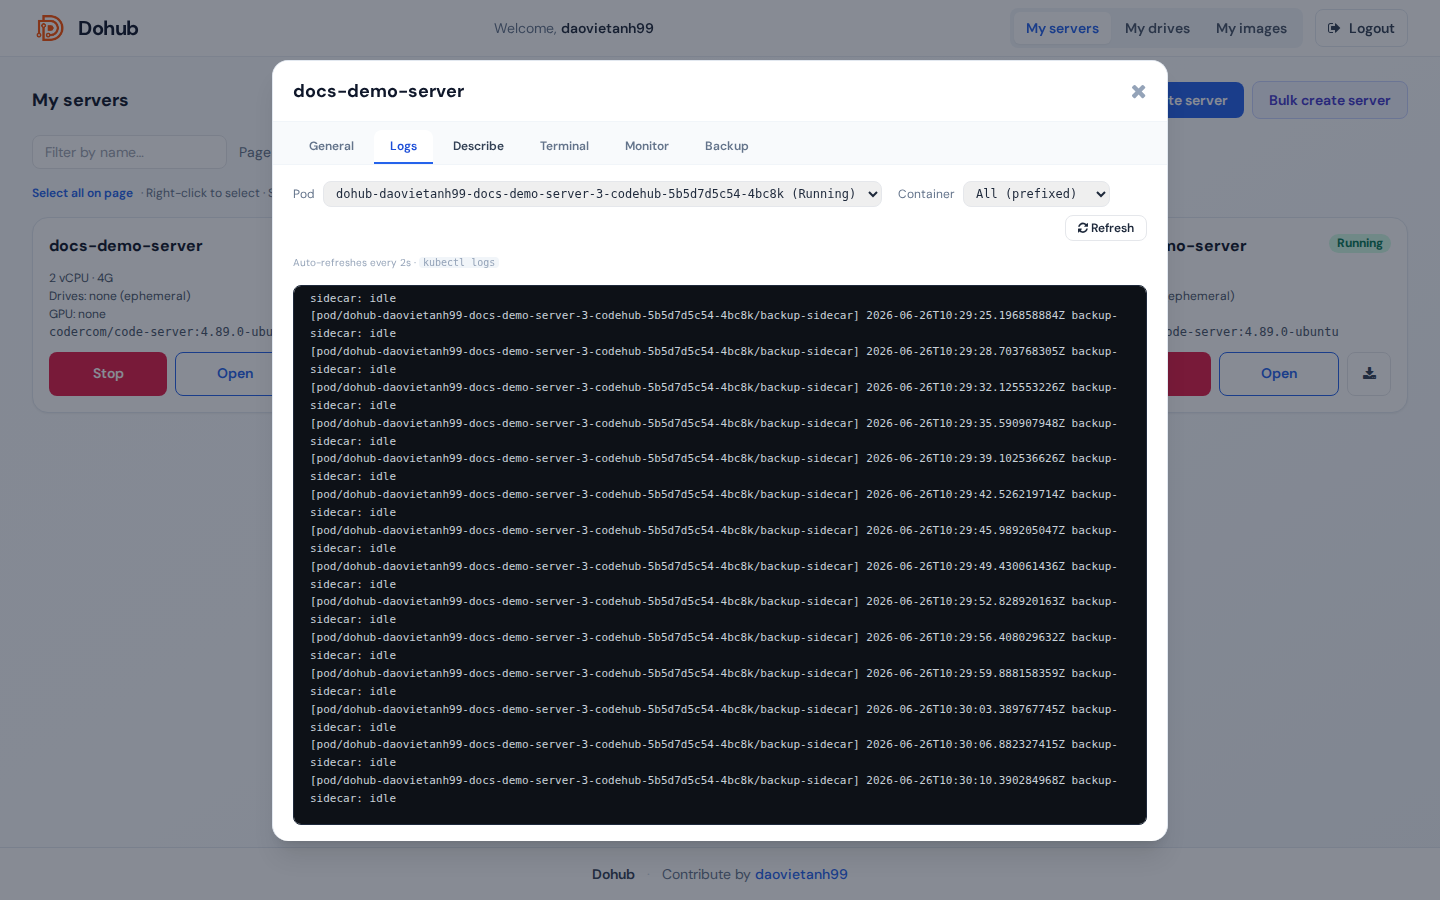Open daovietanh99 contributor link in footer

[x=801, y=874]
